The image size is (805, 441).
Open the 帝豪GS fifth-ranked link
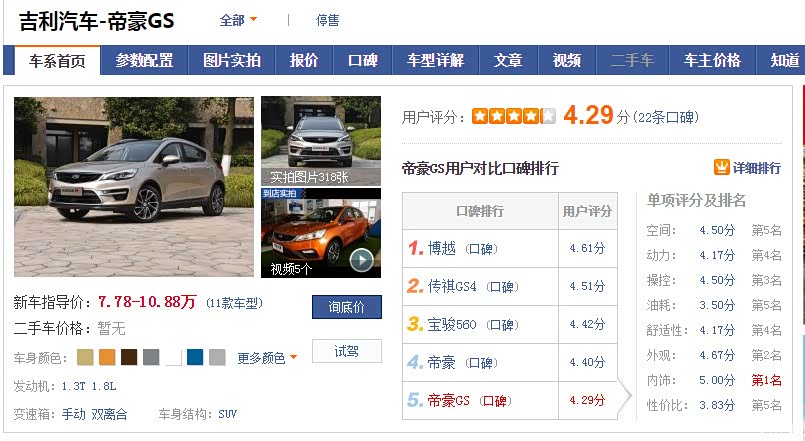(x=449, y=400)
